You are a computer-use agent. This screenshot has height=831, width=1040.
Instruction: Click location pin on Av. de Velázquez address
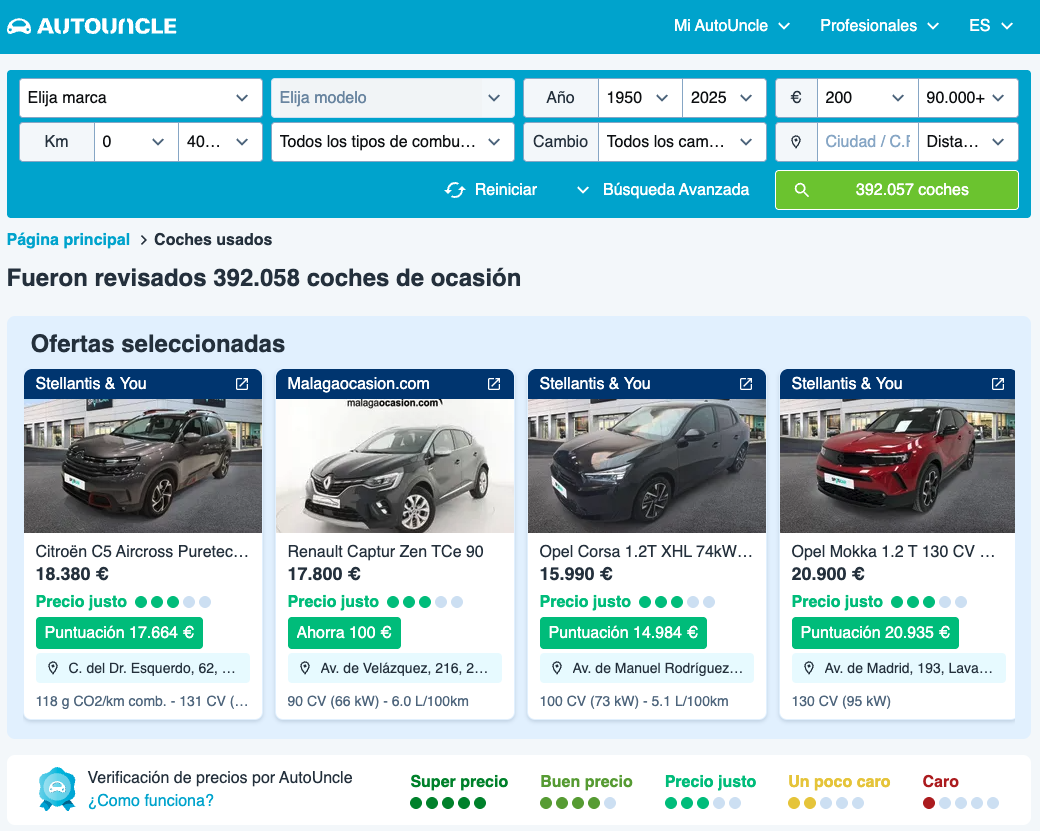pyautogui.click(x=305, y=669)
